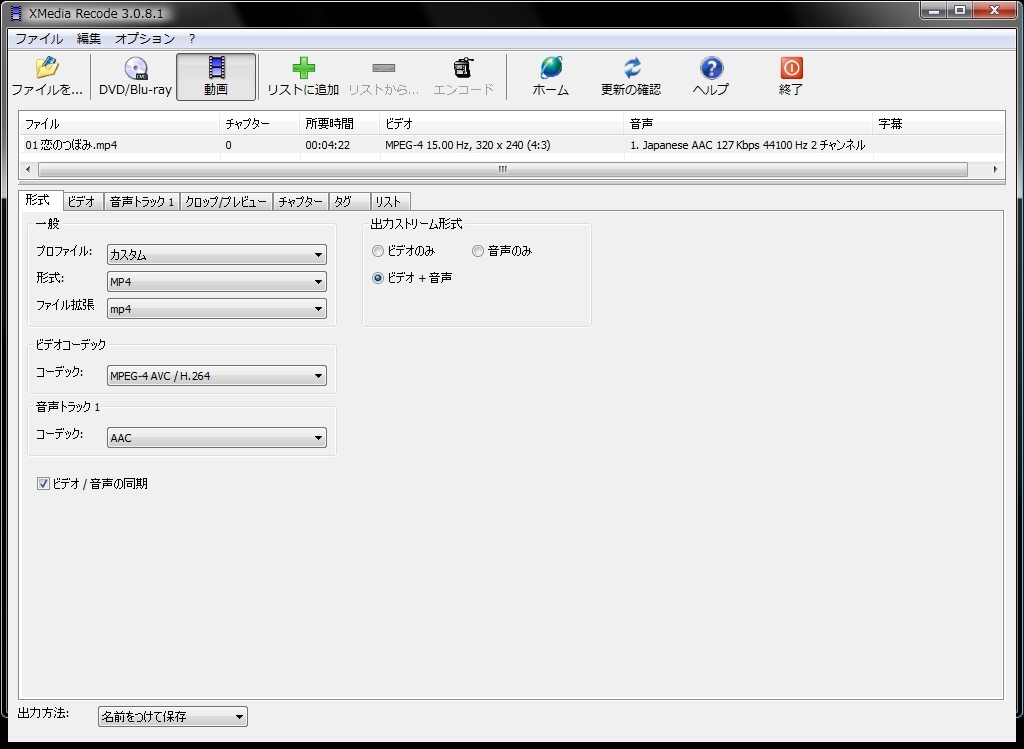Click the XMedia Recode title bar icon
The image size is (1024, 749).
pos(16,13)
